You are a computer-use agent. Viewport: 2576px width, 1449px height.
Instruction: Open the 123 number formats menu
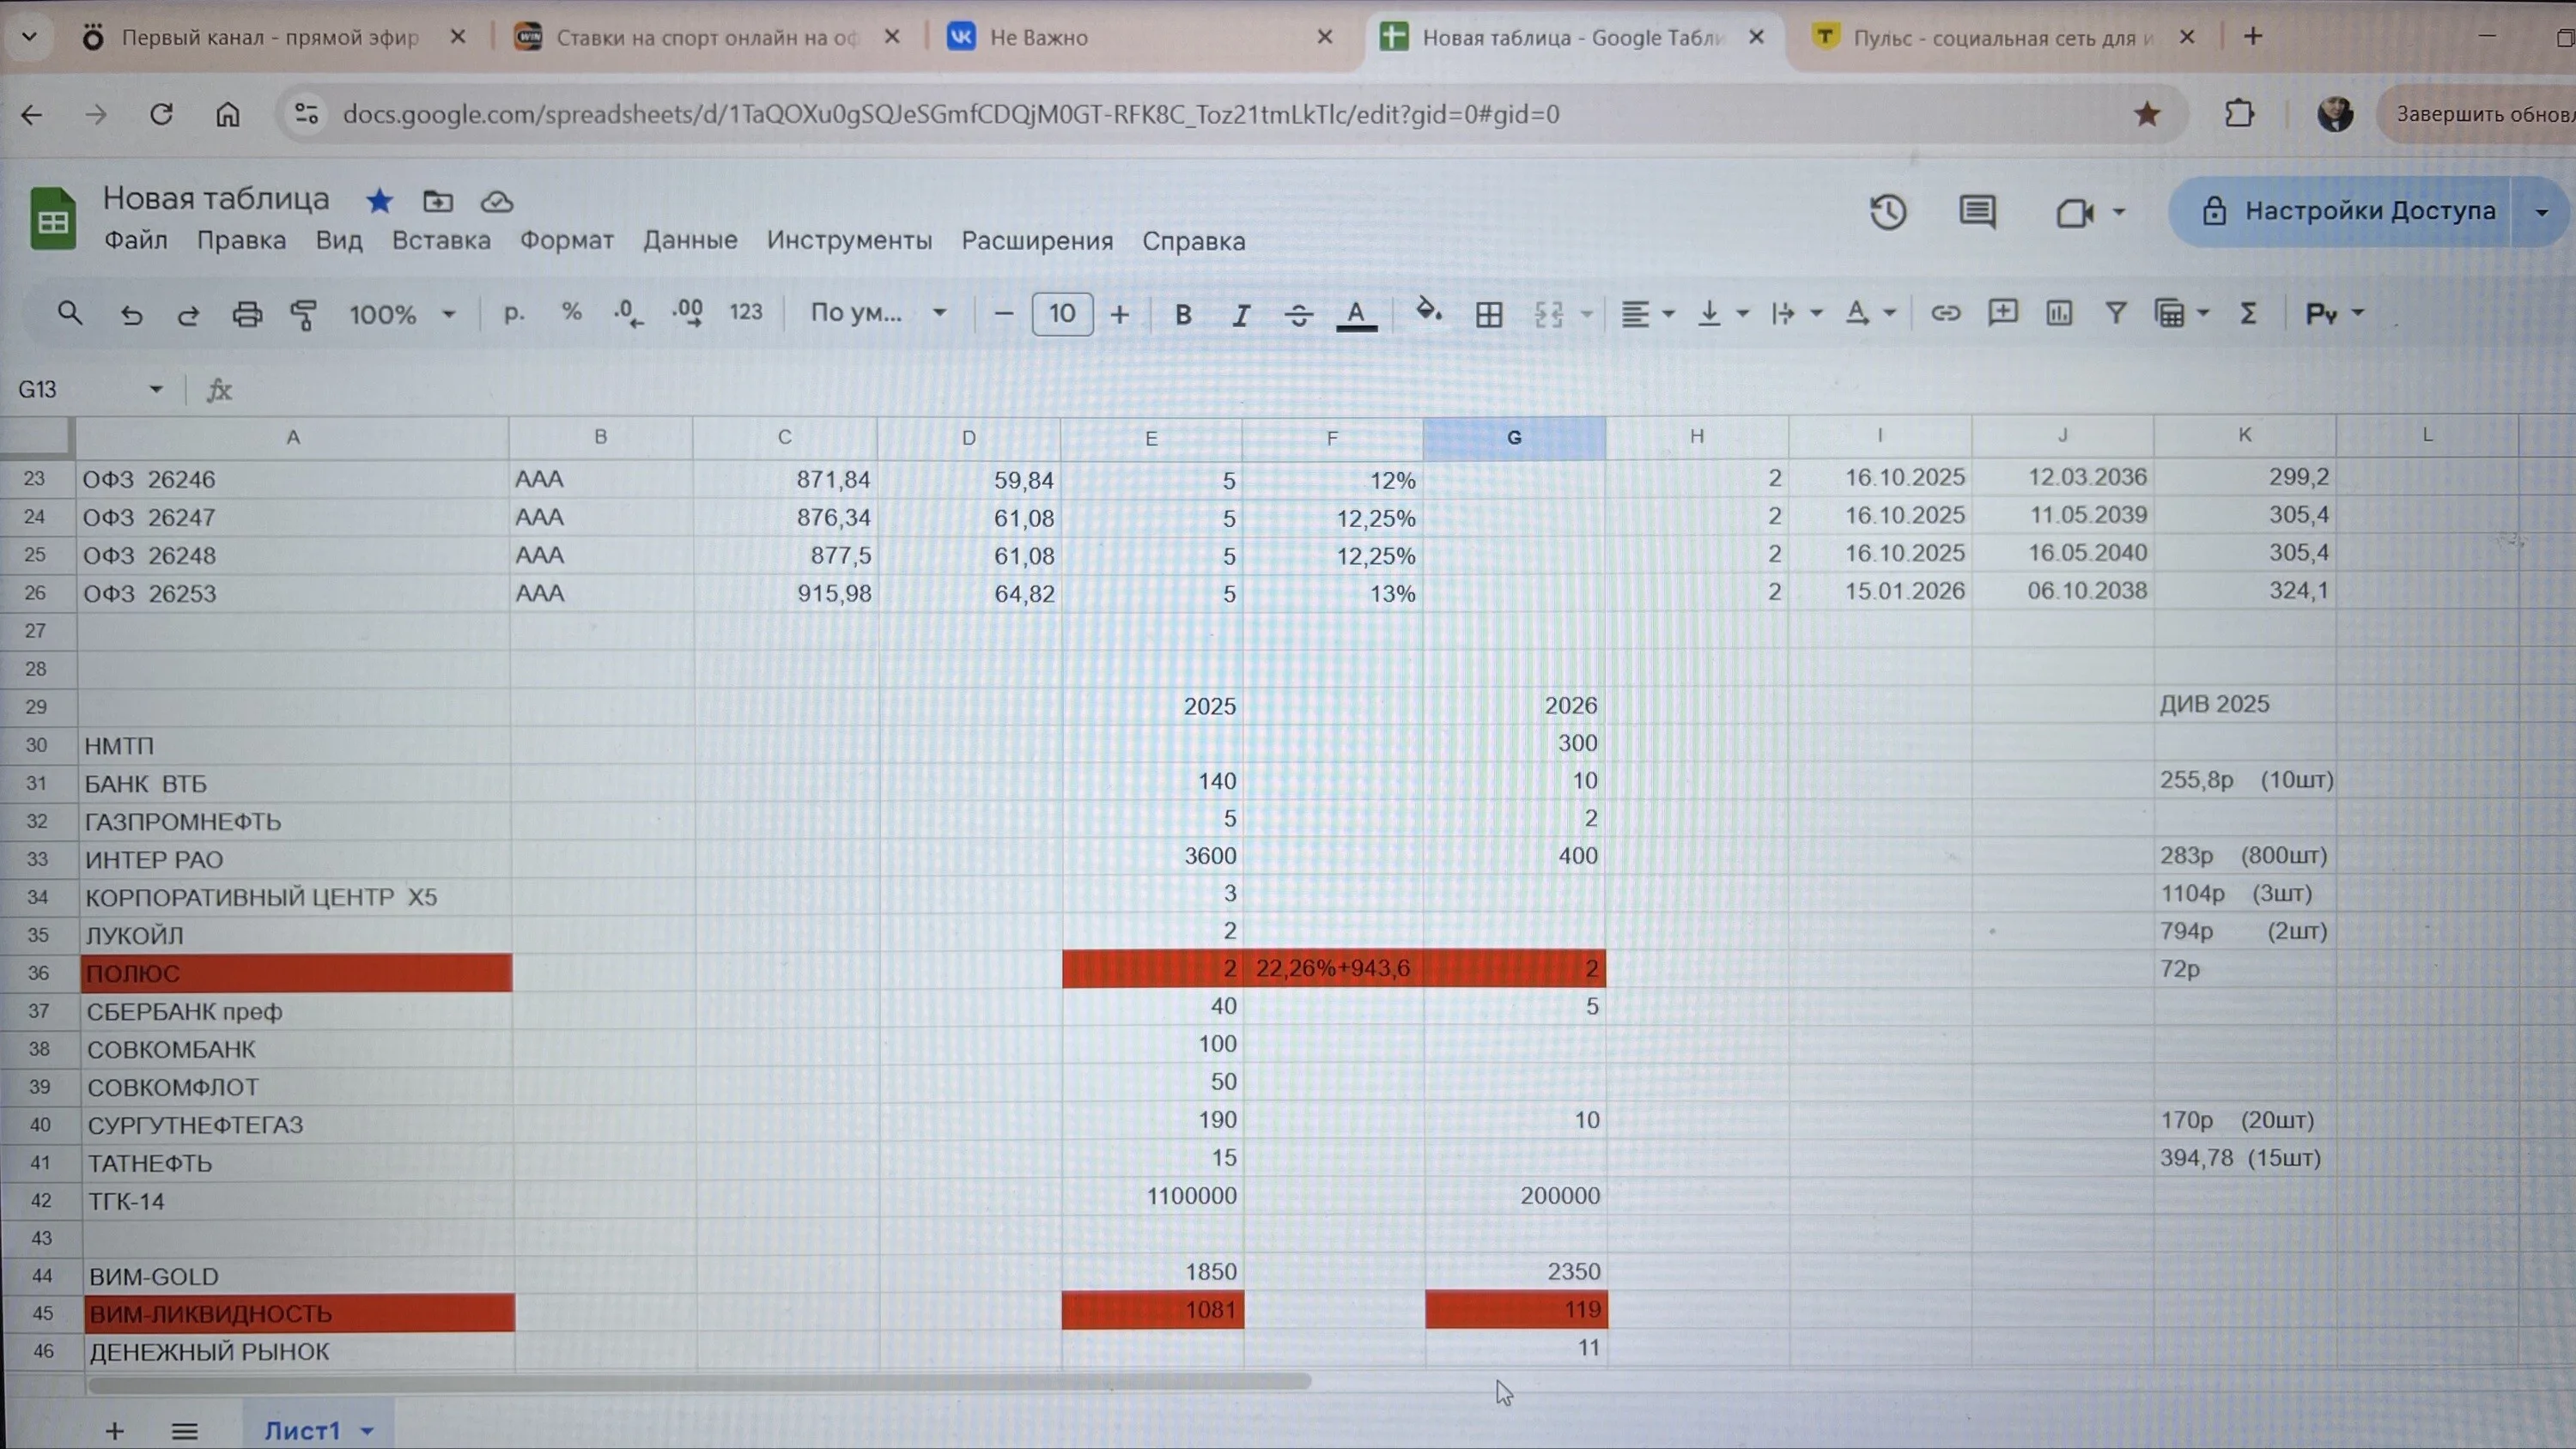(x=746, y=313)
